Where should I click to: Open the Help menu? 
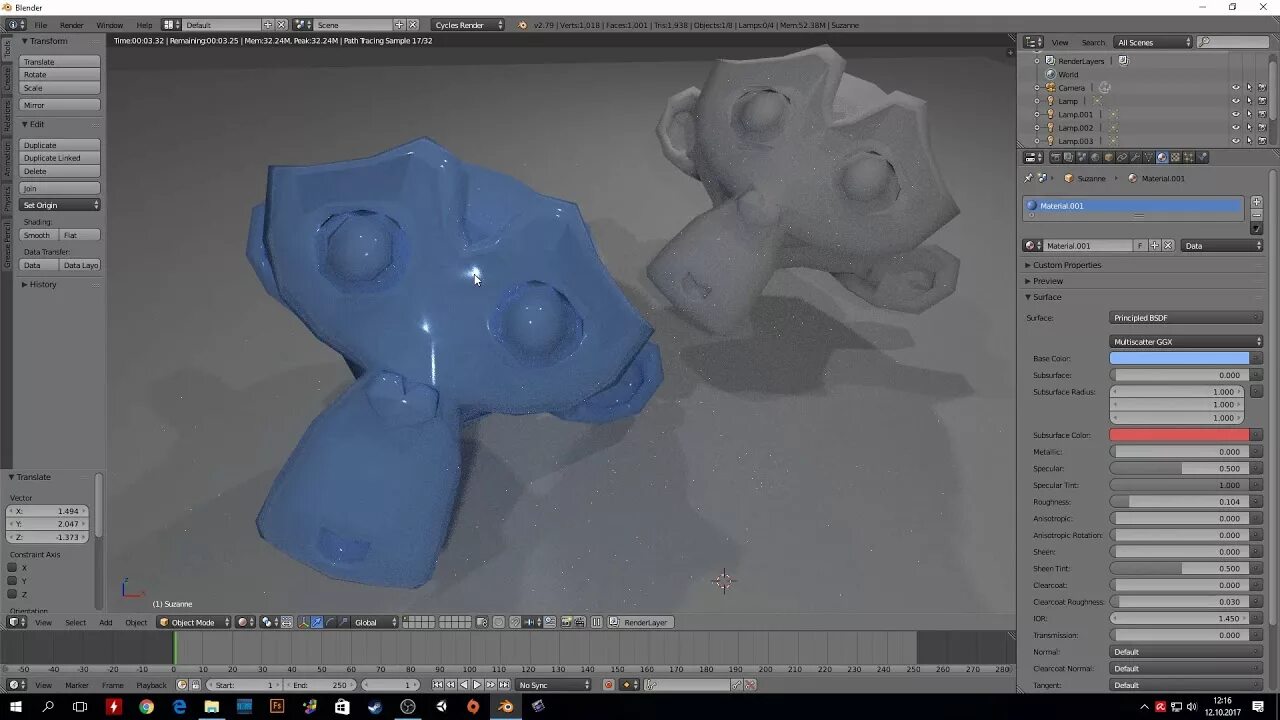[x=145, y=25]
